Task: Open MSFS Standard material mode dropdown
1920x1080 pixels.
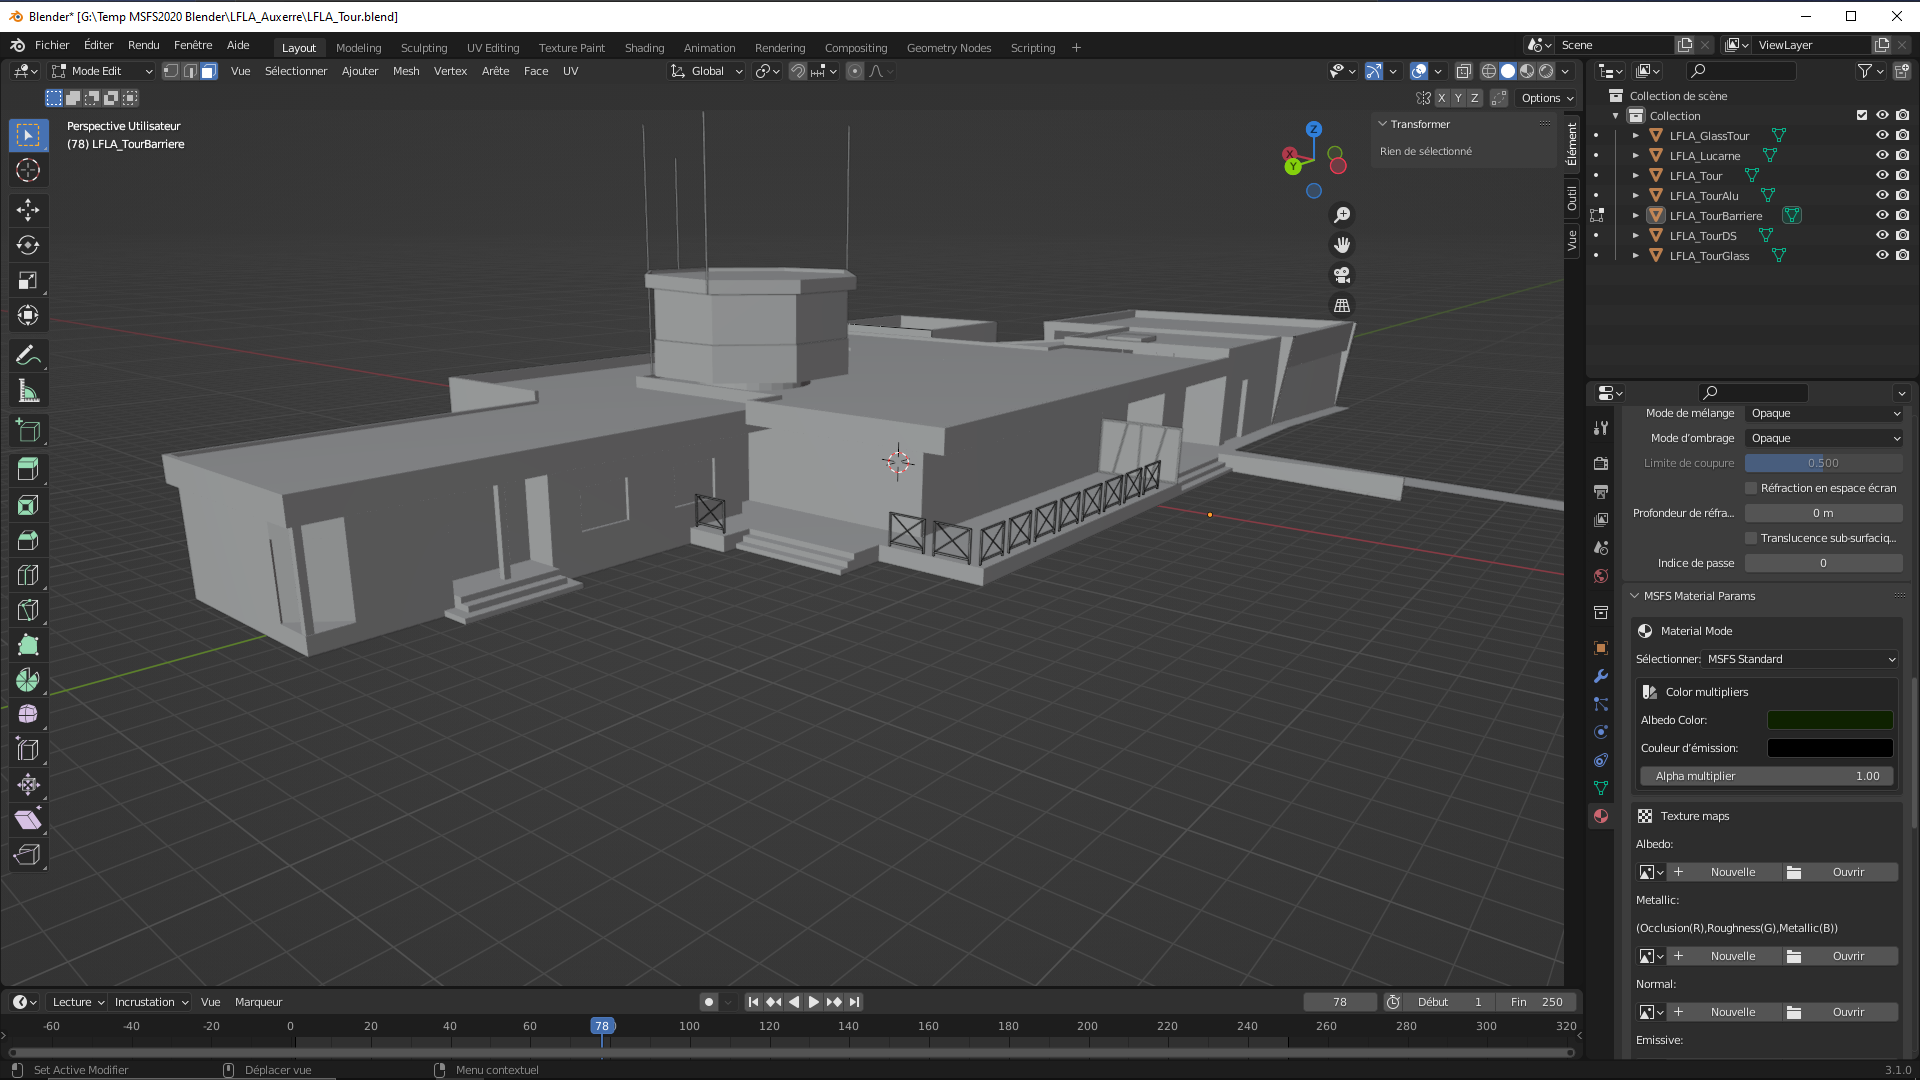Action: [1800, 659]
